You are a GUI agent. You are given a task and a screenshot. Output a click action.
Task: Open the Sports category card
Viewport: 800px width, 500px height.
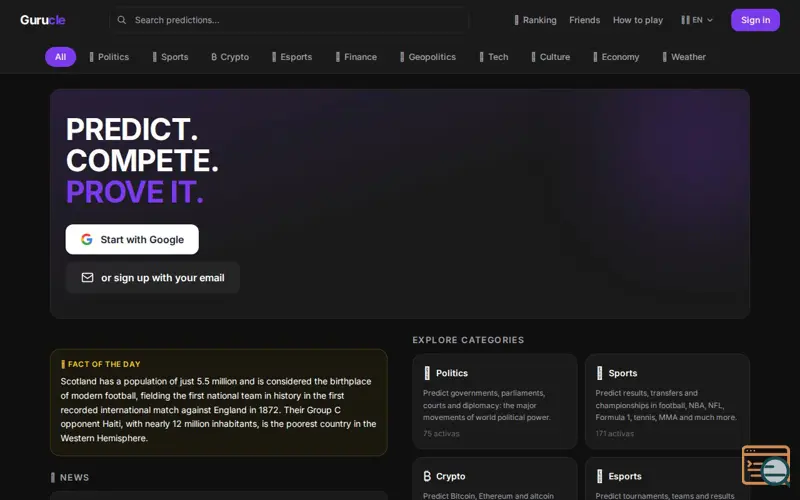[x=667, y=402]
